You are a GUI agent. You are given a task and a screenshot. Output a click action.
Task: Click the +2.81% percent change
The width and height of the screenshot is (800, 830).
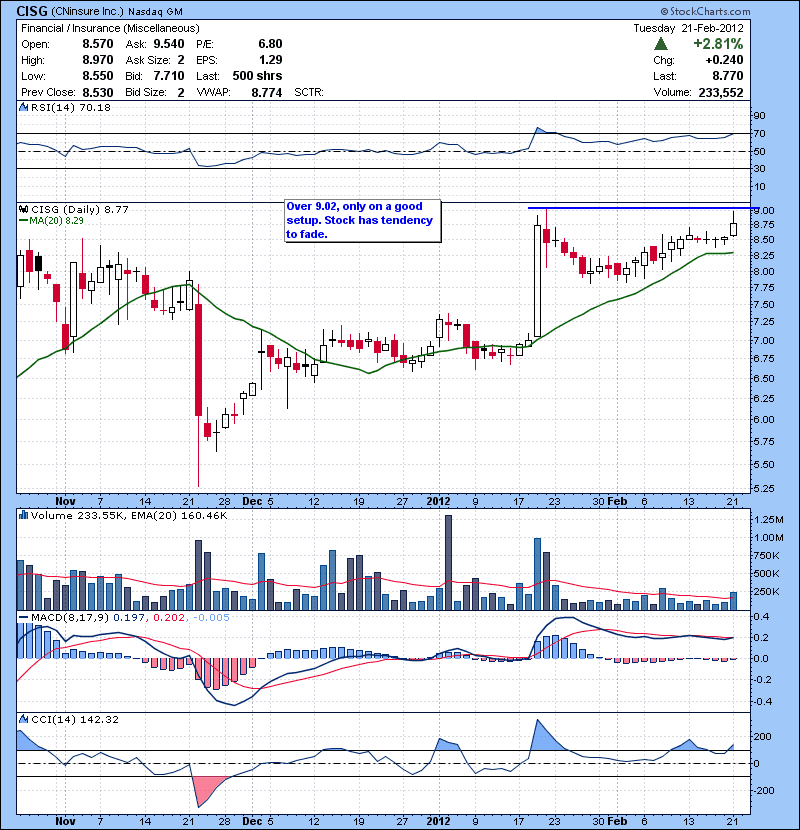click(x=718, y=44)
